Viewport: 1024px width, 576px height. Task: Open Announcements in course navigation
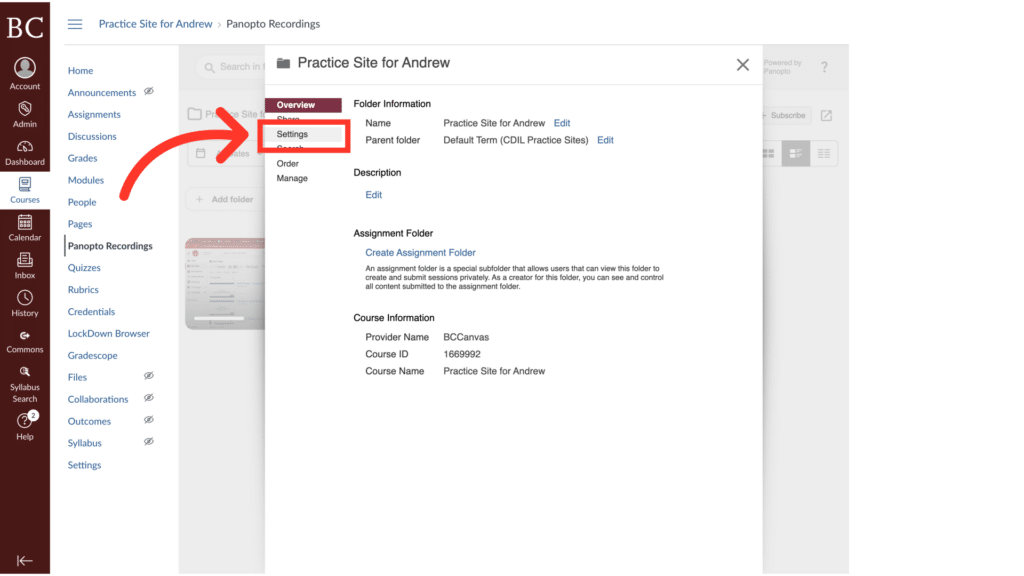click(x=102, y=93)
